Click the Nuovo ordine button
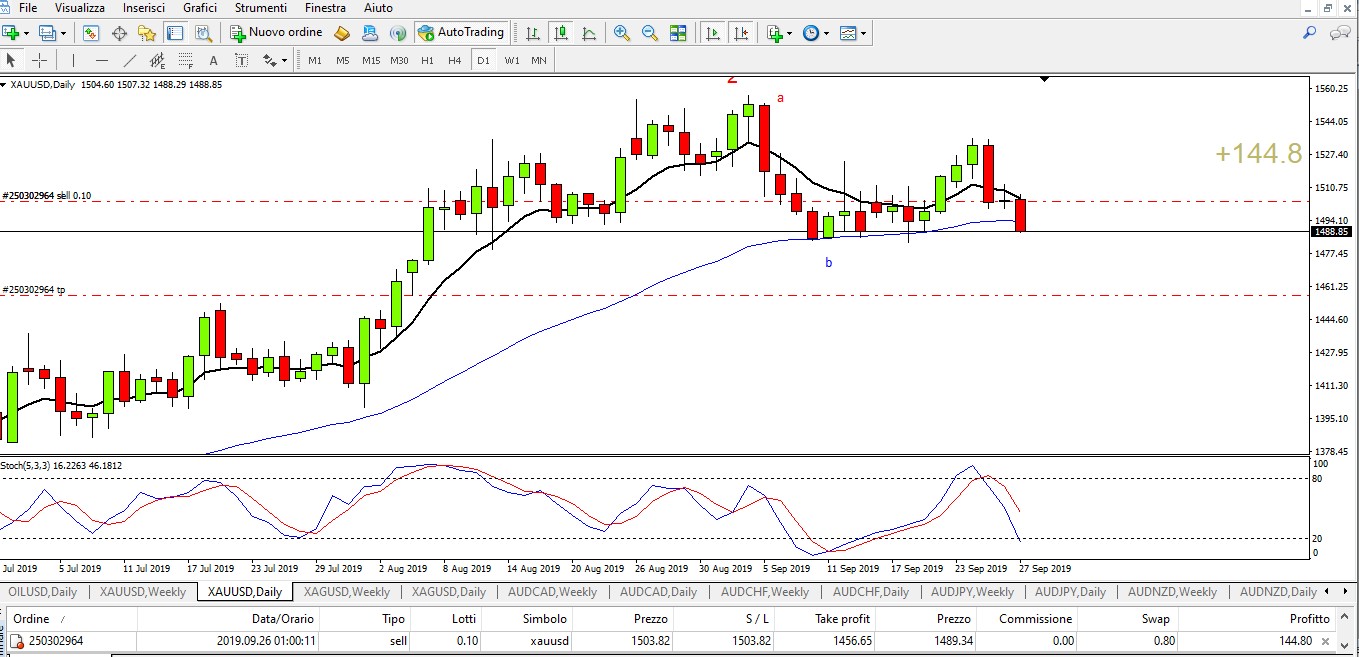Image resolution: width=1359 pixels, height=657 pixels. coord(276,32)
